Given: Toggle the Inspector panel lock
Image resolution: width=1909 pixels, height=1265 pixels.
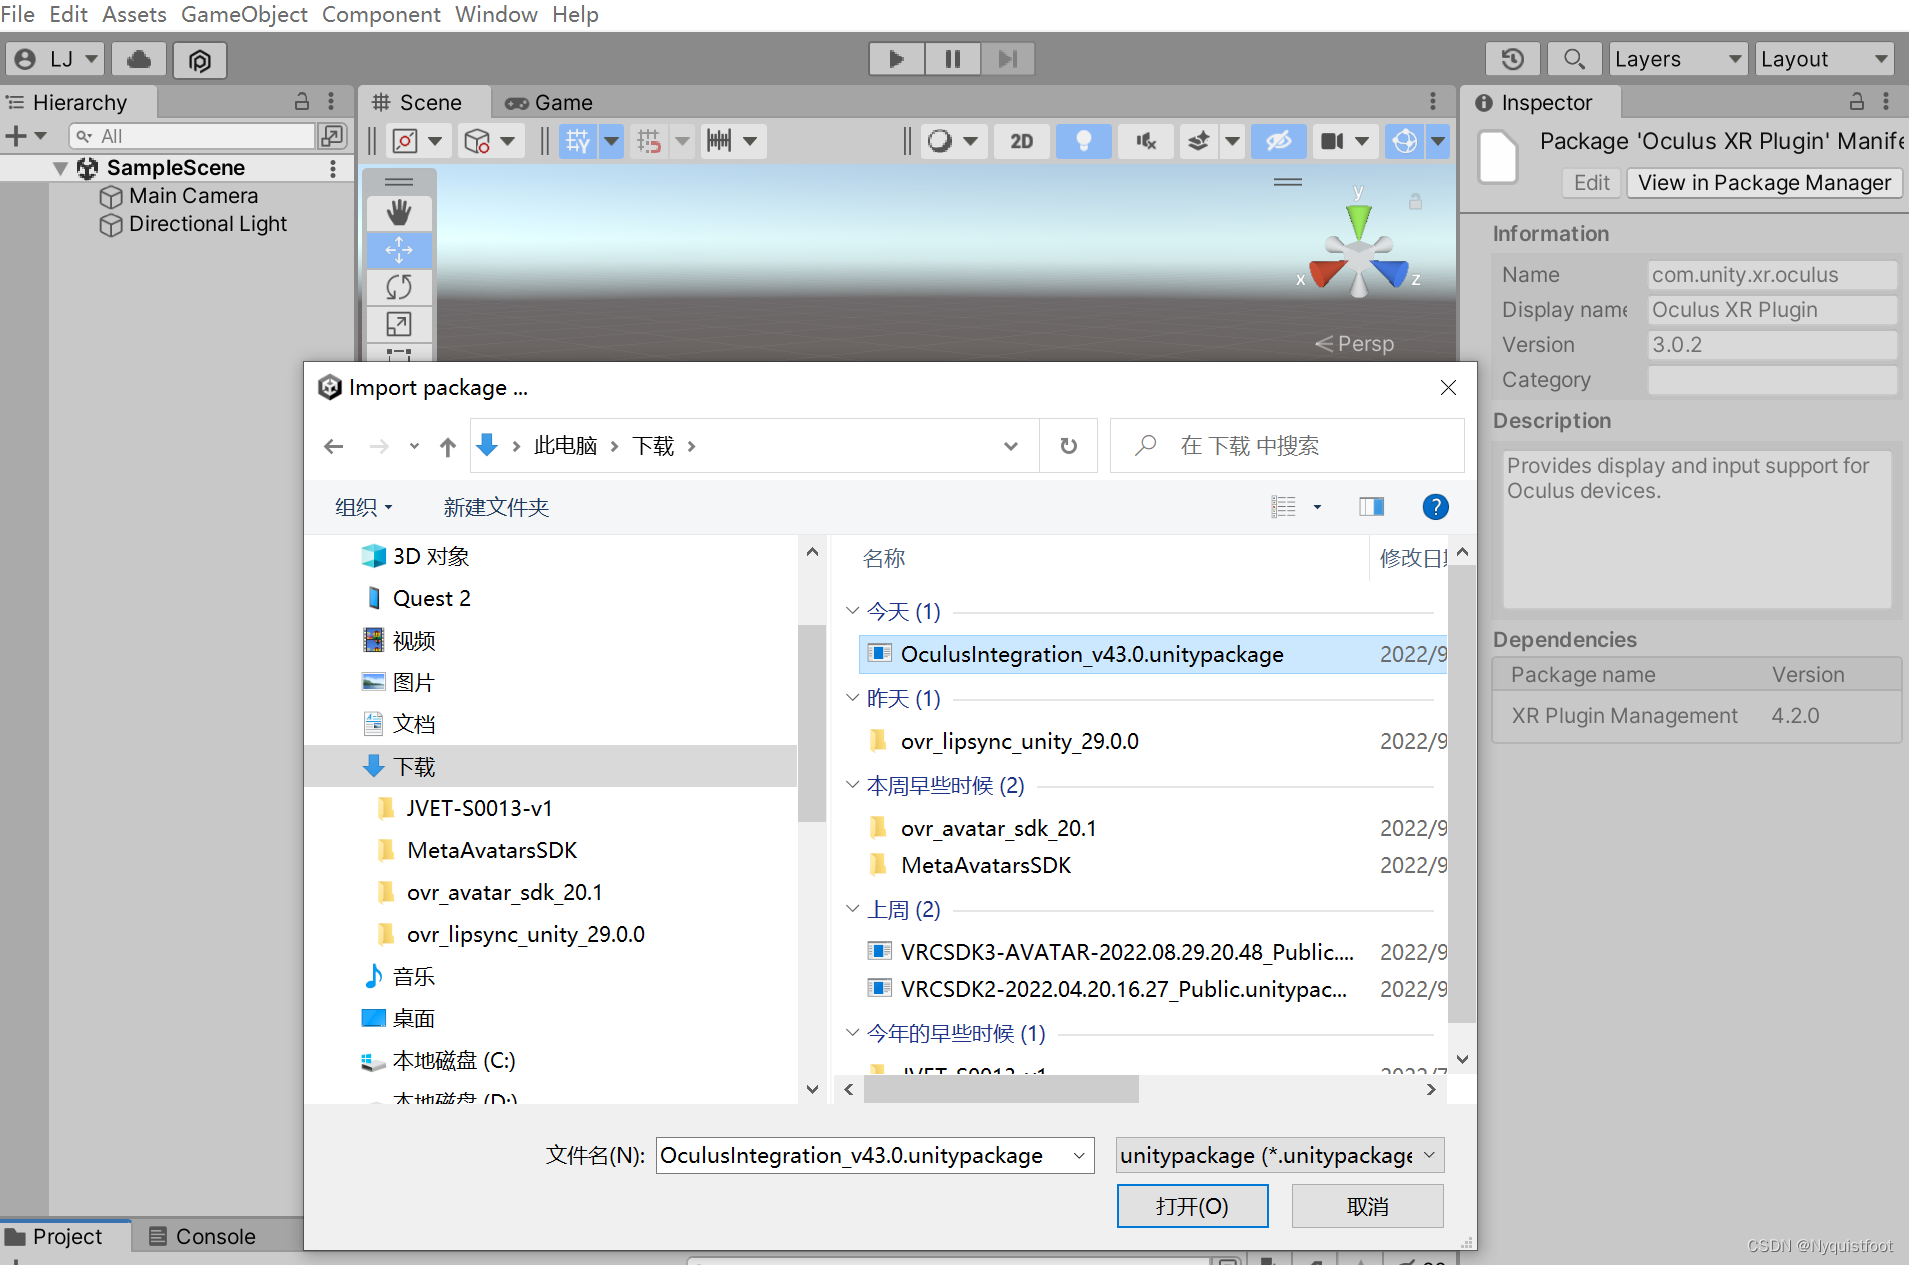Looking at the screenshot, I should tap(1857, 101).
